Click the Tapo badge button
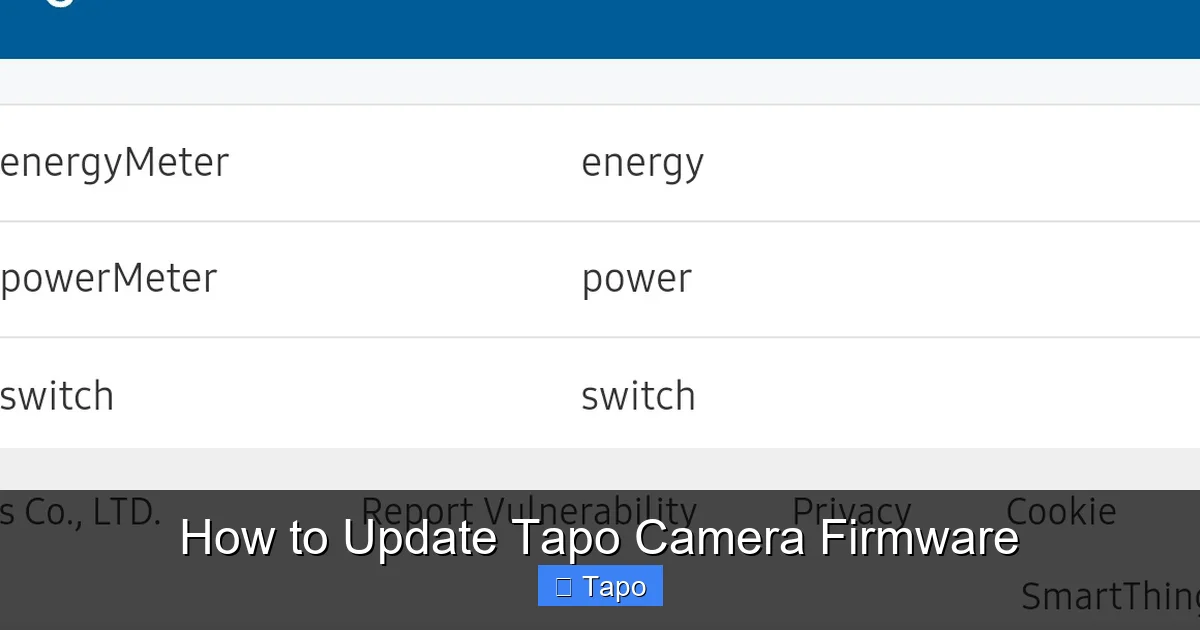Image resolution: width=1200 pixels, height=630 pixels. click(x=600, y=586)
